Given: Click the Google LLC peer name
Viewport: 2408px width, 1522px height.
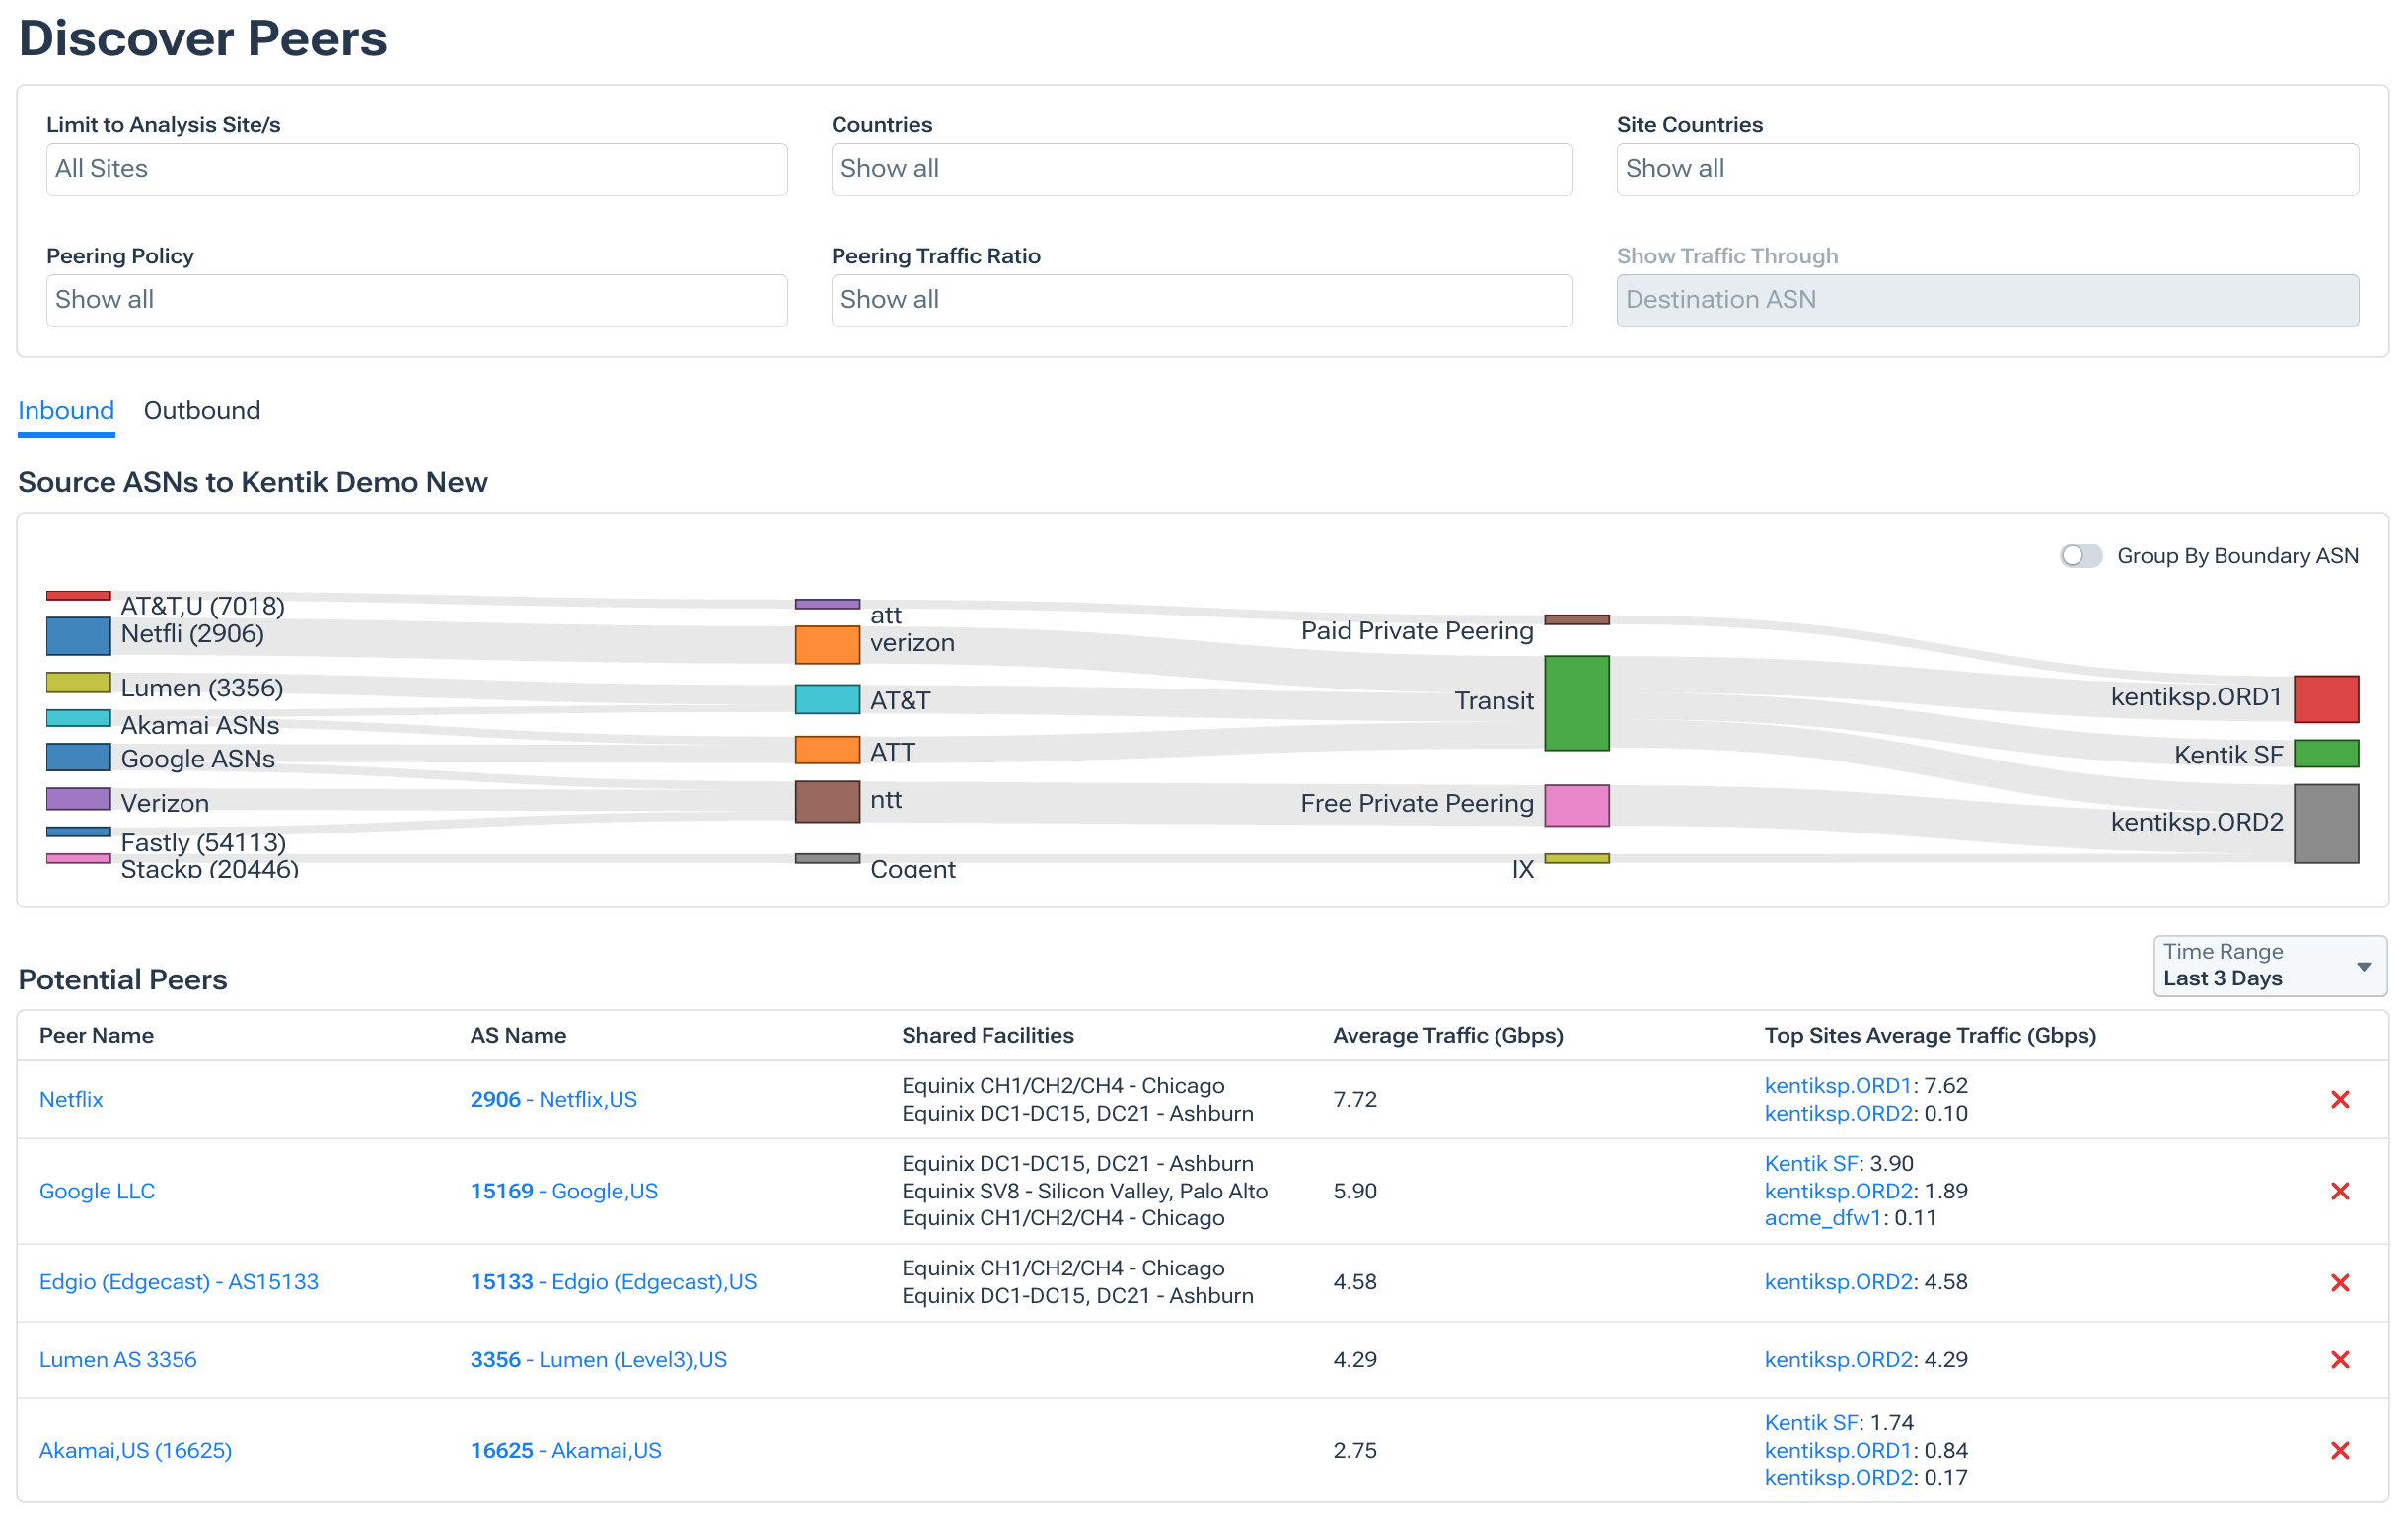Looking at the screenshot, I should [96, 1191].
